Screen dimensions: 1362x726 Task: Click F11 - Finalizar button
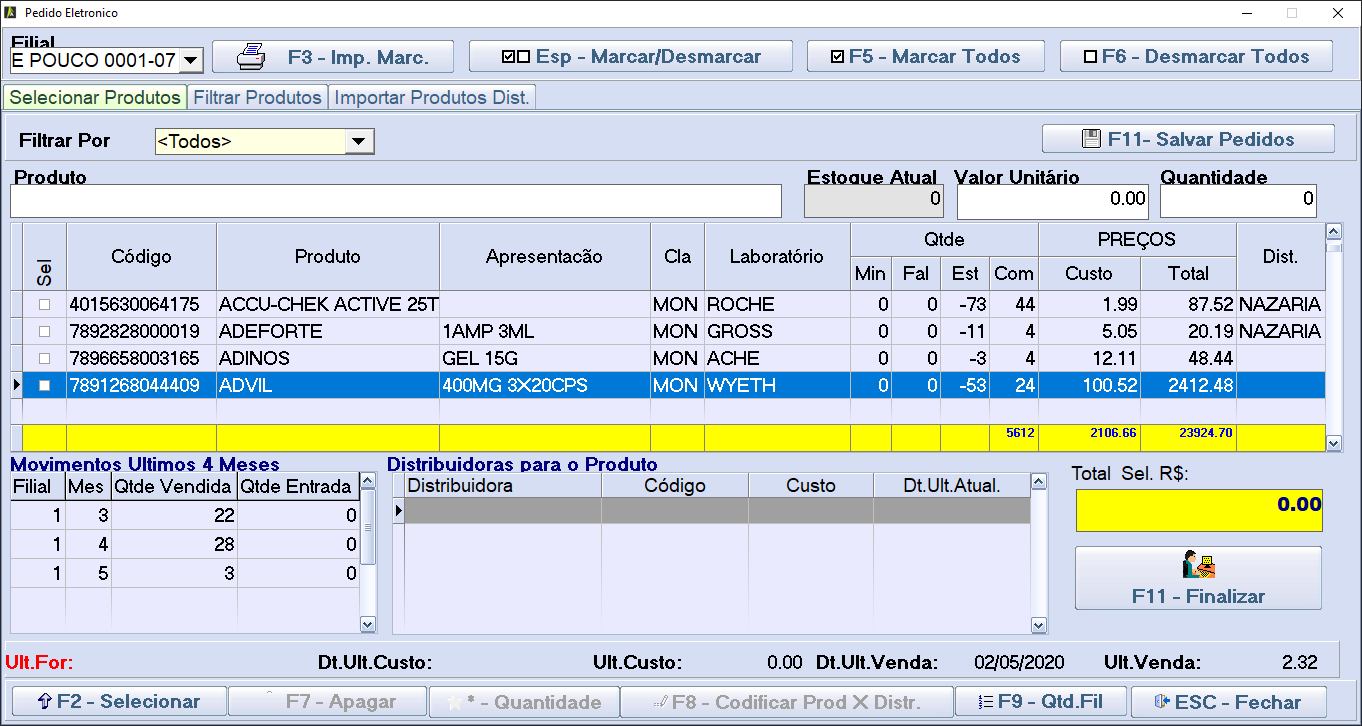click(x=1198, y=578)
